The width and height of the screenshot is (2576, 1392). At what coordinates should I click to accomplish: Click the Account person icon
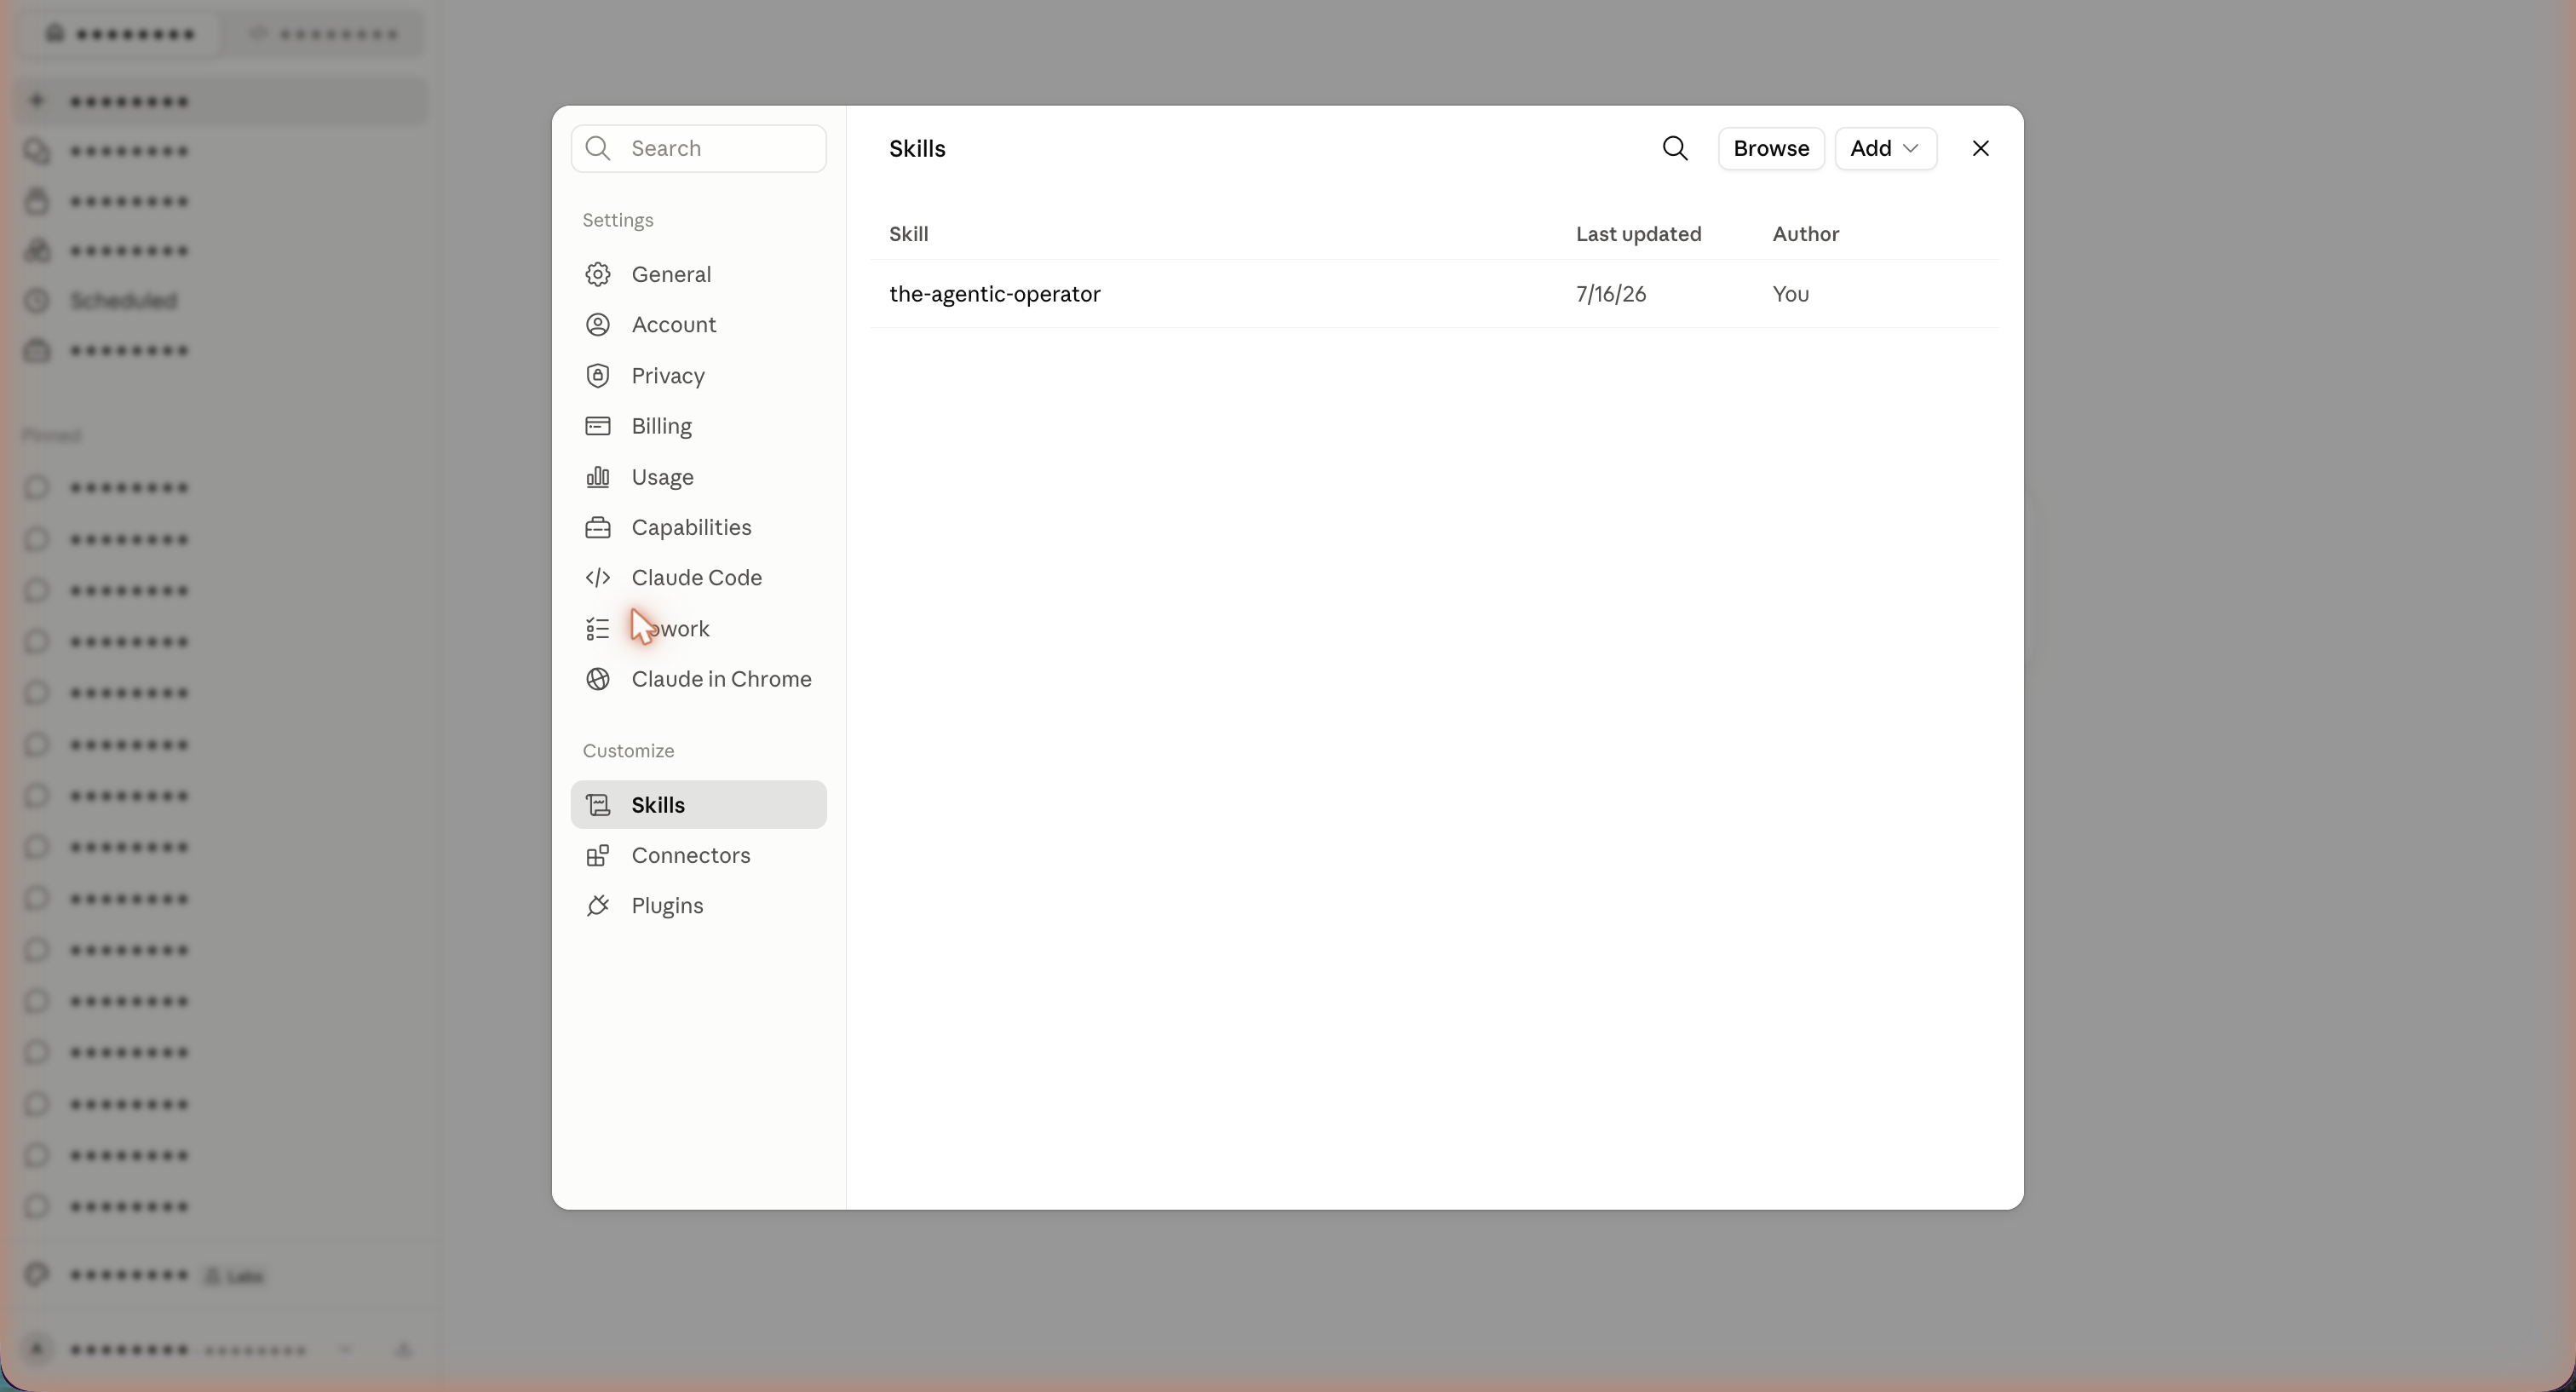(x=598, y=325)
